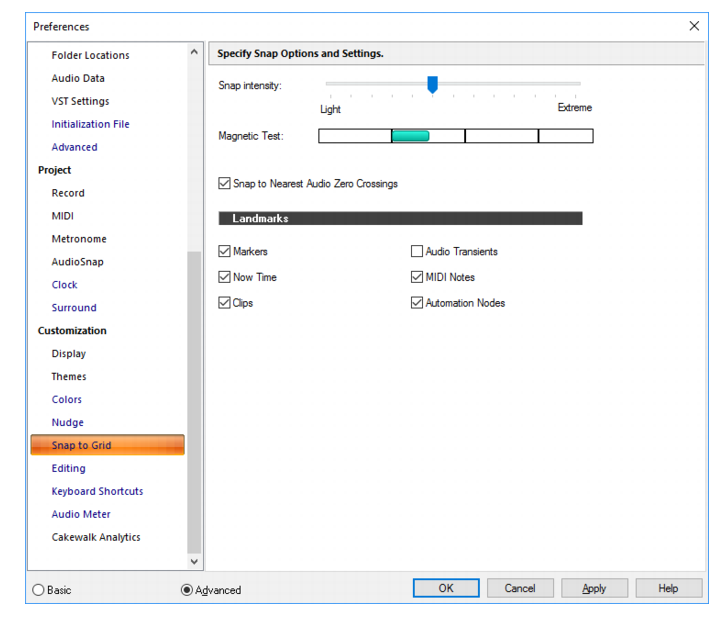Open the Keyboard Shortcuts preferences page
Screen dimensions: 724x623
pyautogui.click(x=97, y=491)
